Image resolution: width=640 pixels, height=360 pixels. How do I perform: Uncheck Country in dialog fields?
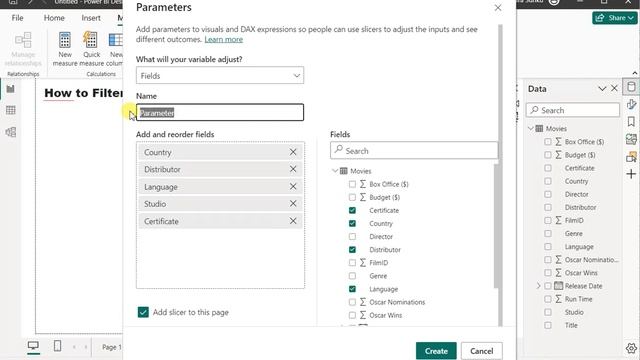[x=352, y=223]
